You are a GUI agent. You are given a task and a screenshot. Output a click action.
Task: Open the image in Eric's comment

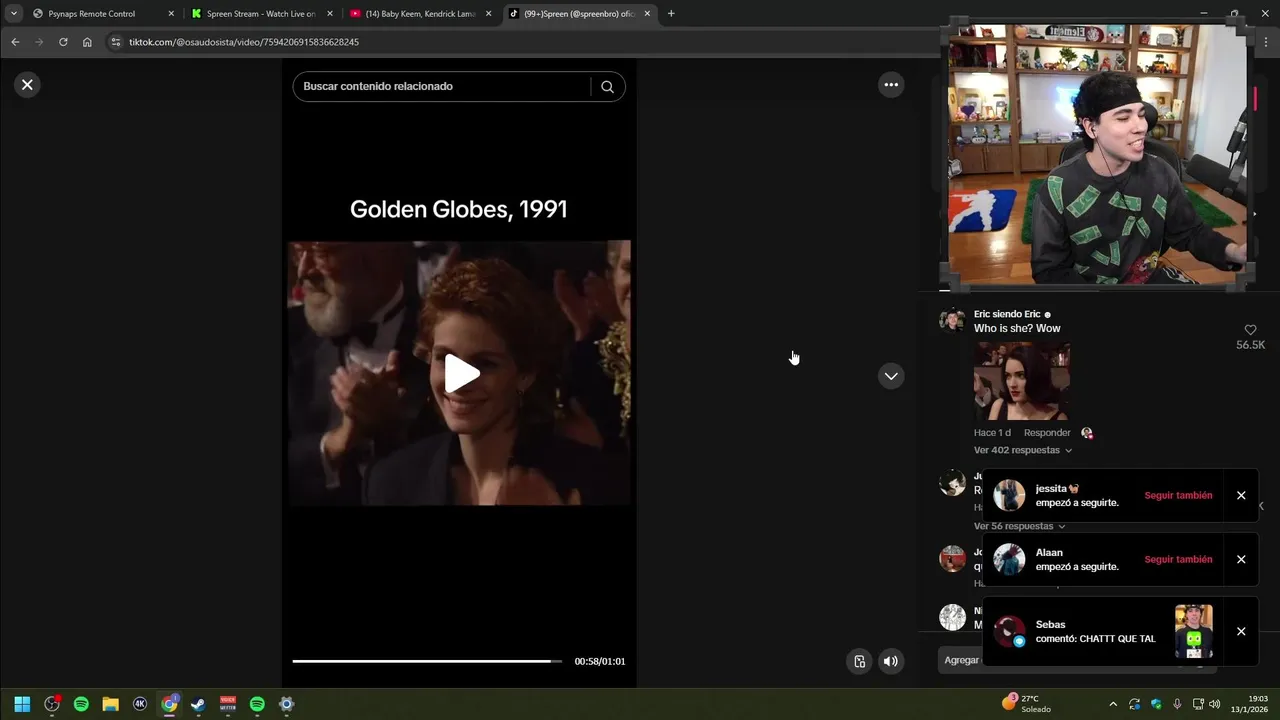(1022, 381)
